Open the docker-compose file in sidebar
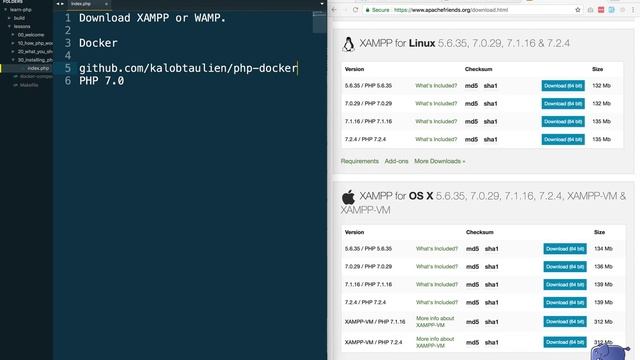The image size is (640, 360). (36, 76)
